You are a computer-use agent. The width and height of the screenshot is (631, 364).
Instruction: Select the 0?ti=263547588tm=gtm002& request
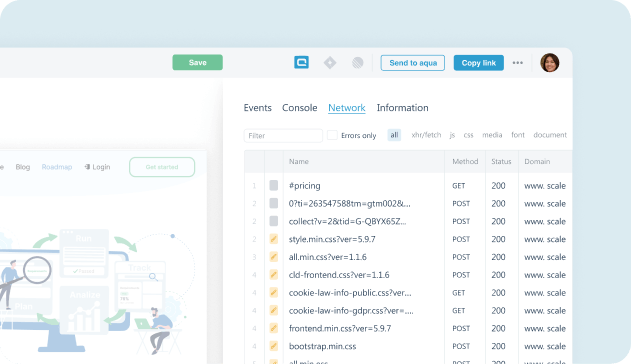[350, 204]
